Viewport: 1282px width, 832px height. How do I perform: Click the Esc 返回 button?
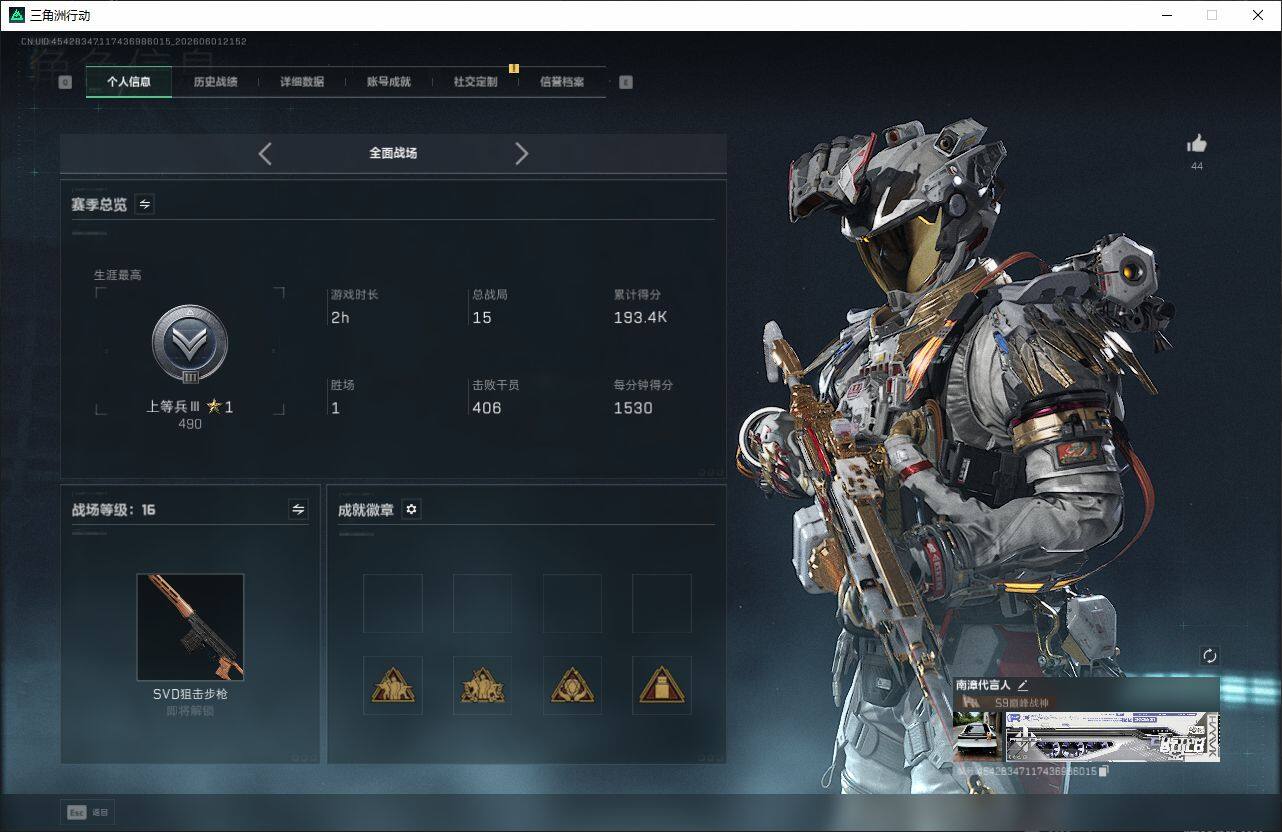coord(88,812)
